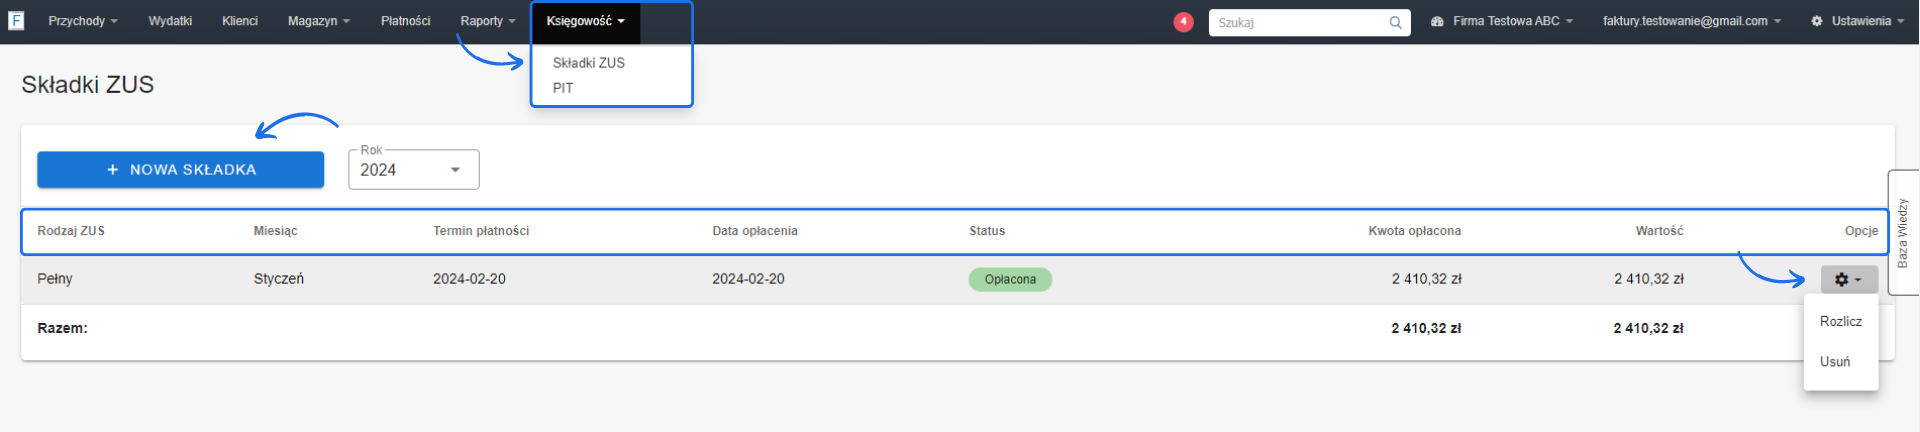Choose Rozlicz from the options menu
This screenshot has height=432, width=1920.
click(1840, 321)
